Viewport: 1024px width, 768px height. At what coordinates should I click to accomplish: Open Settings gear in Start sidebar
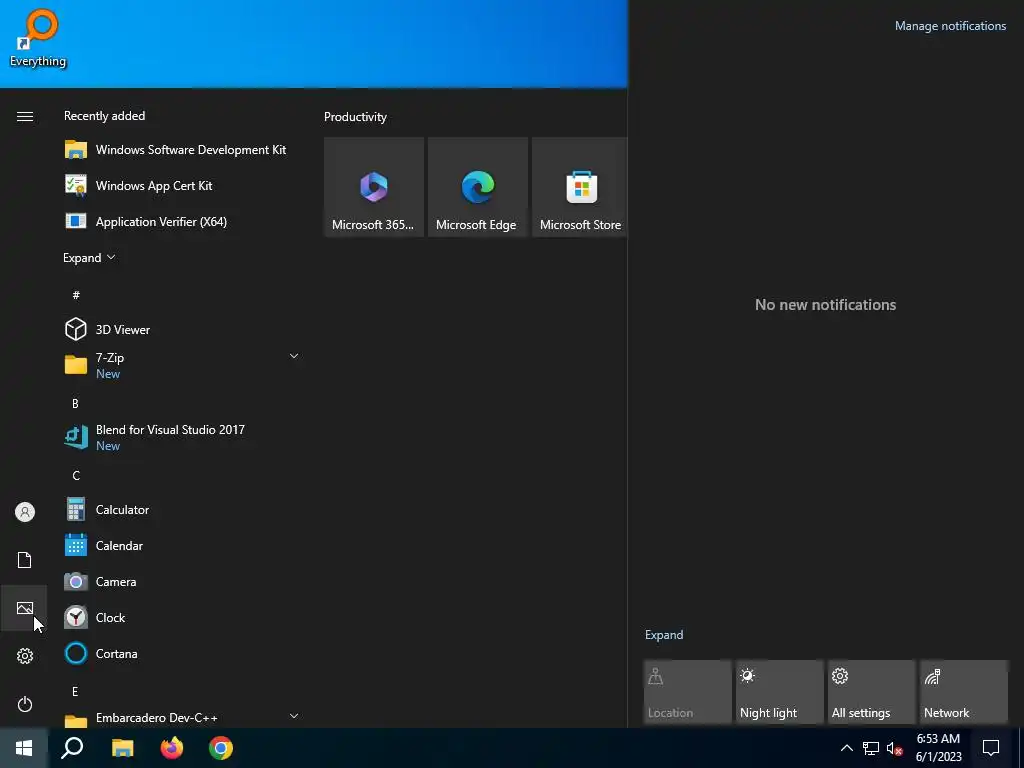(25, 656)
